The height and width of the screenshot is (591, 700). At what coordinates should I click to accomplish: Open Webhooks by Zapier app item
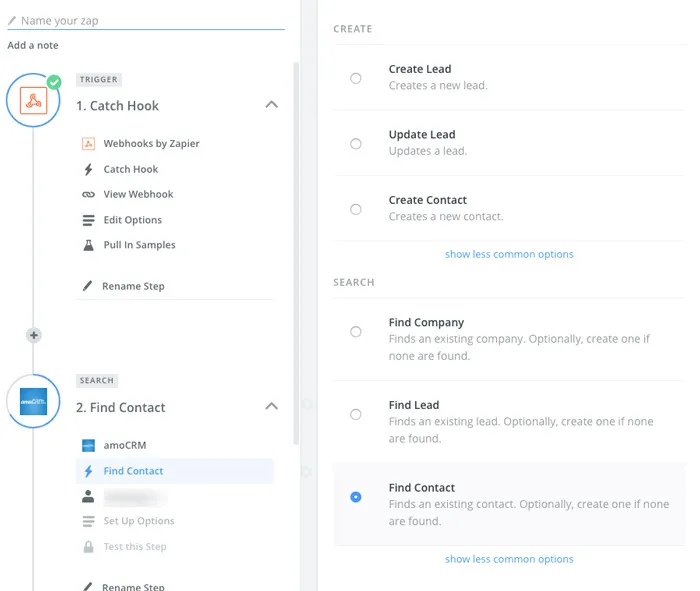(x=151, y=144)
